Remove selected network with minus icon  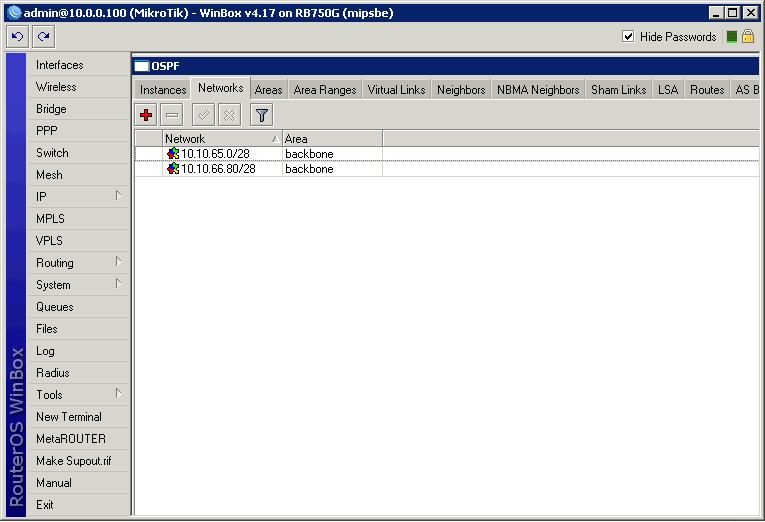pos(172,115)
